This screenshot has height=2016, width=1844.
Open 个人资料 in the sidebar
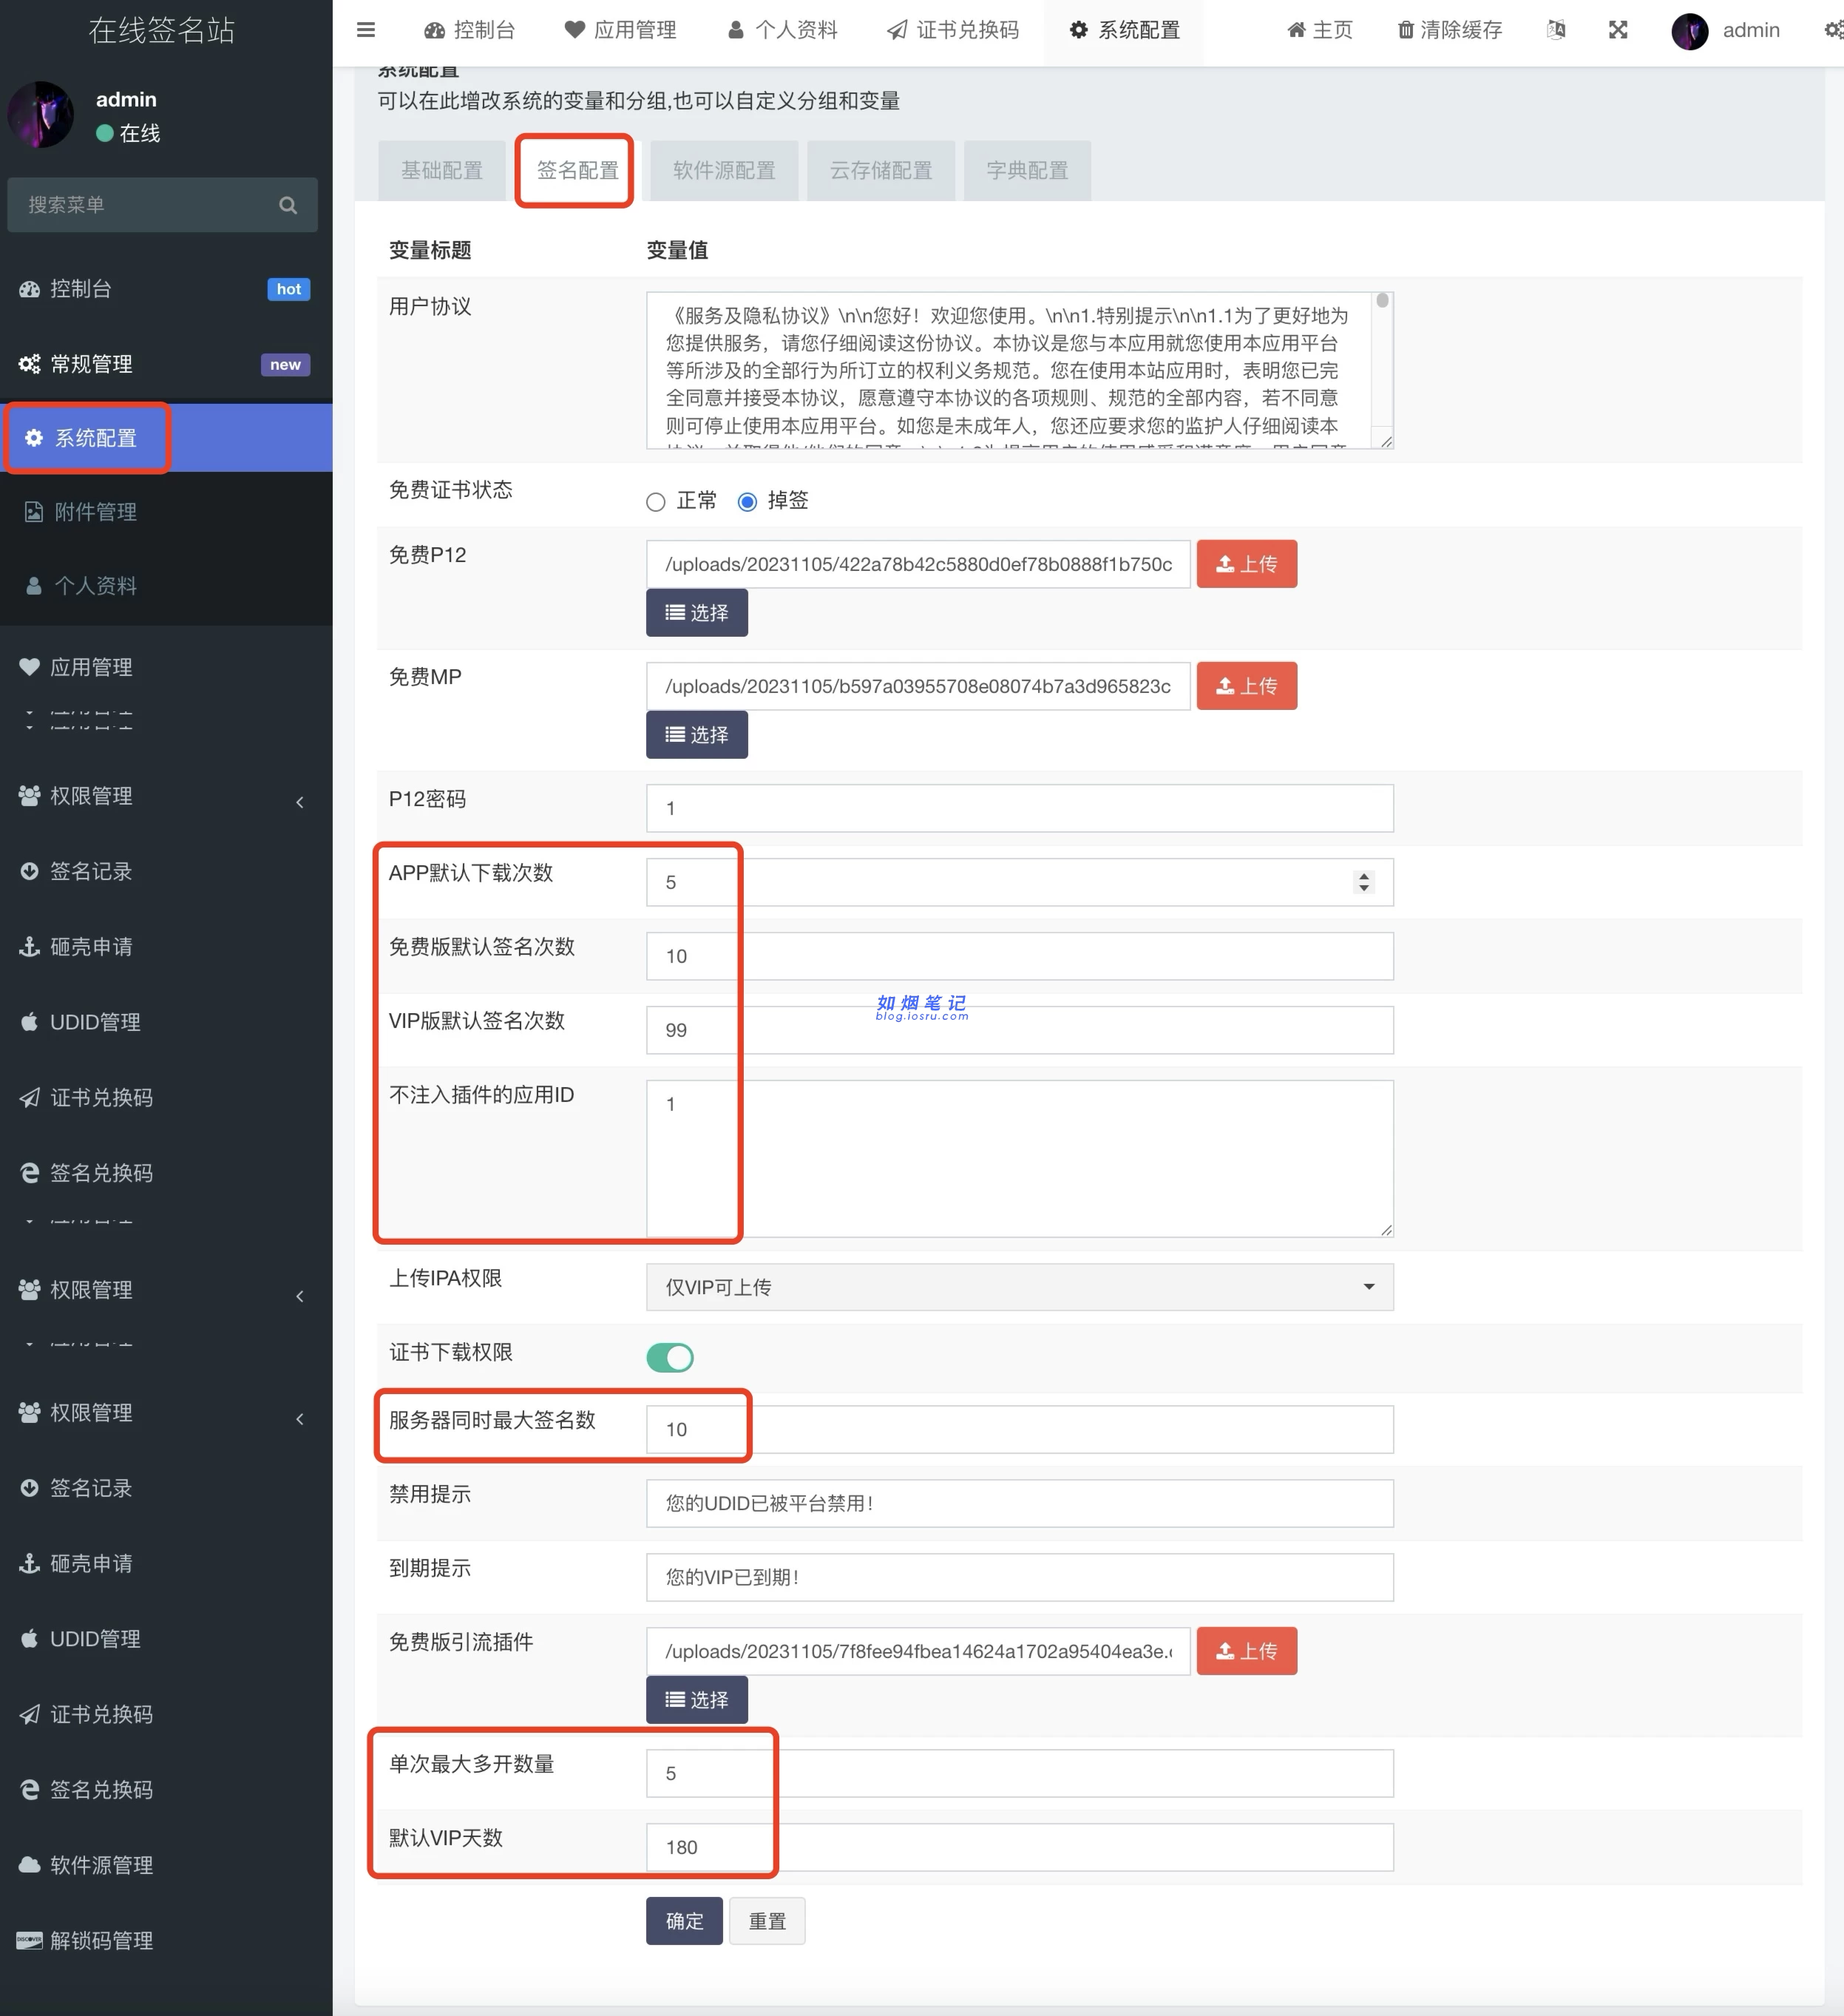click(x=166, y=586)
